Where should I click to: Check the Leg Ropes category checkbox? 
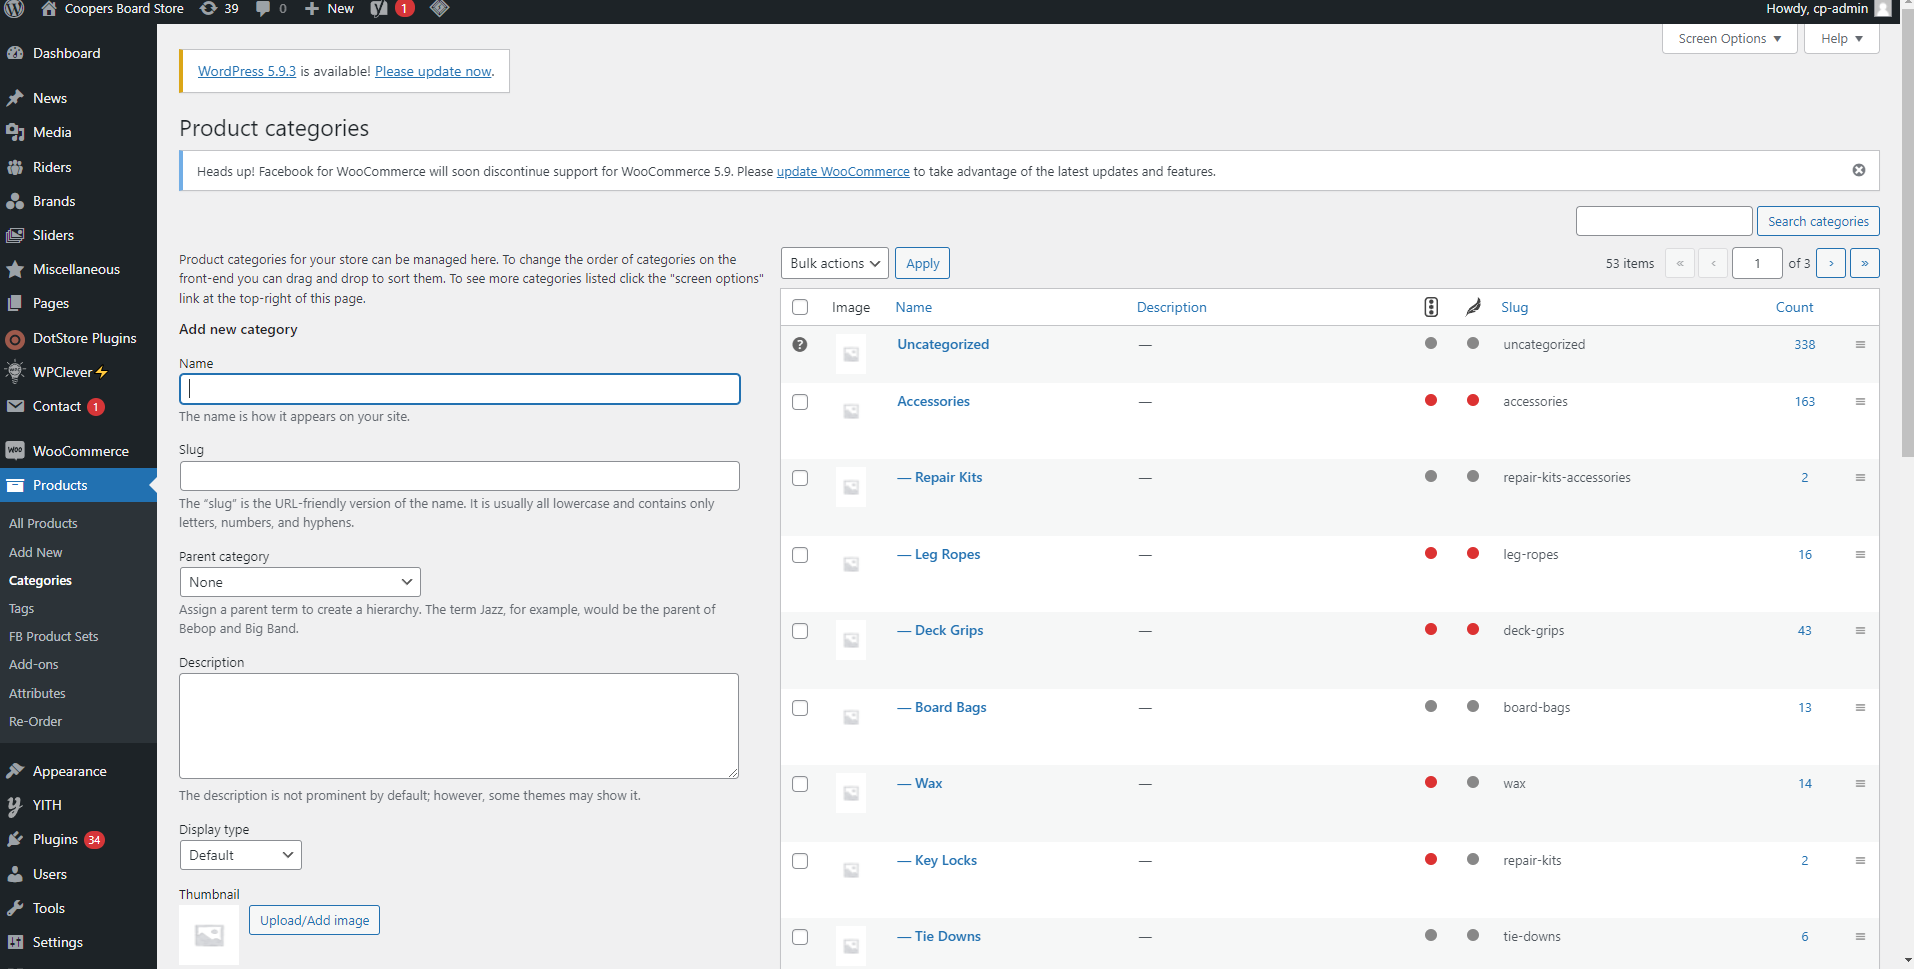(800, 555)
